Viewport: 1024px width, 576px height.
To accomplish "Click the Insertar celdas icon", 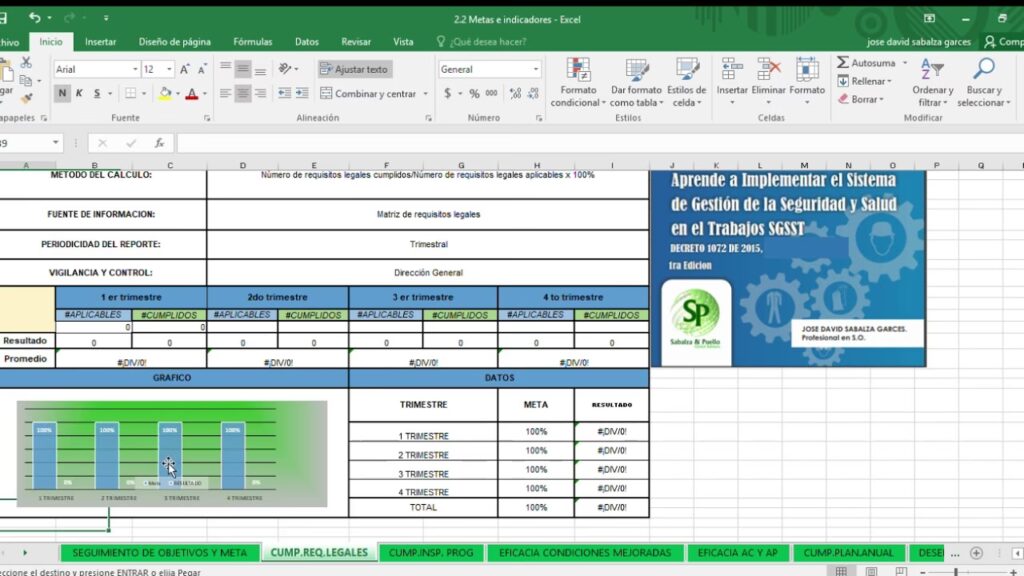I will 732,70.
